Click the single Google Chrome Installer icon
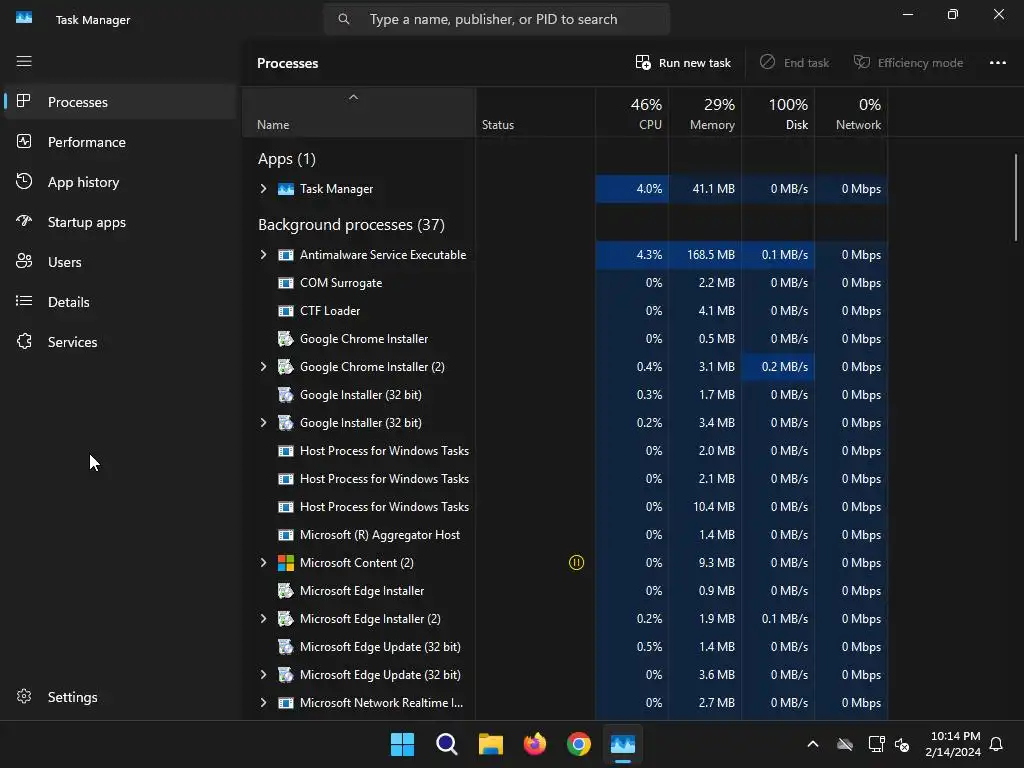This screenshot has height=768, width=1024. pos(286,339)
